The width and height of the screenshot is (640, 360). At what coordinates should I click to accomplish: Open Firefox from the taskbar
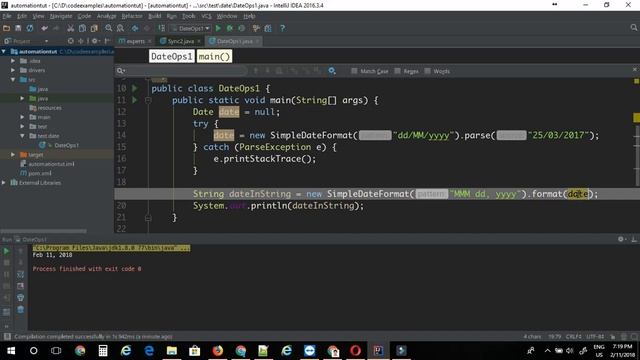pyautogui.click(x=218, y=351)
